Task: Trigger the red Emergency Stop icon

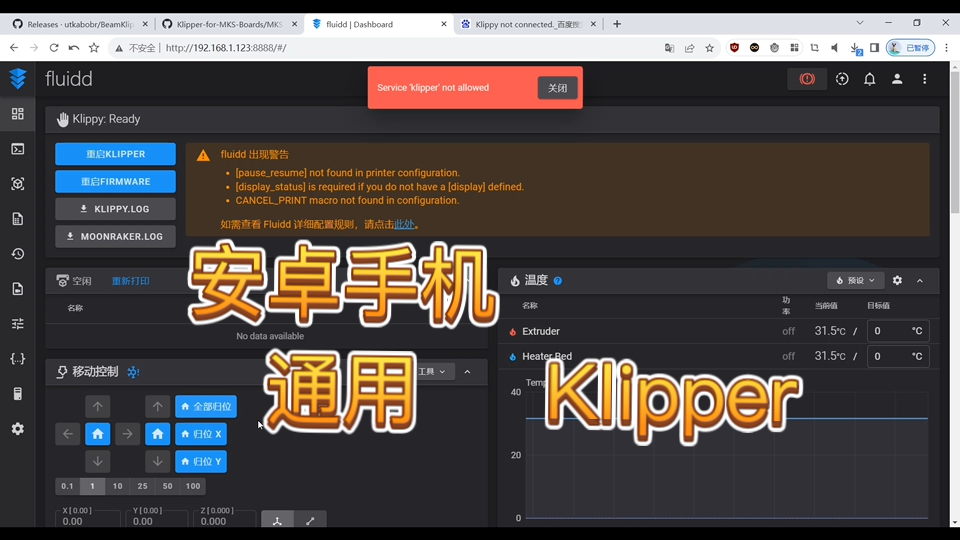Action: click(x=807, y=79)
